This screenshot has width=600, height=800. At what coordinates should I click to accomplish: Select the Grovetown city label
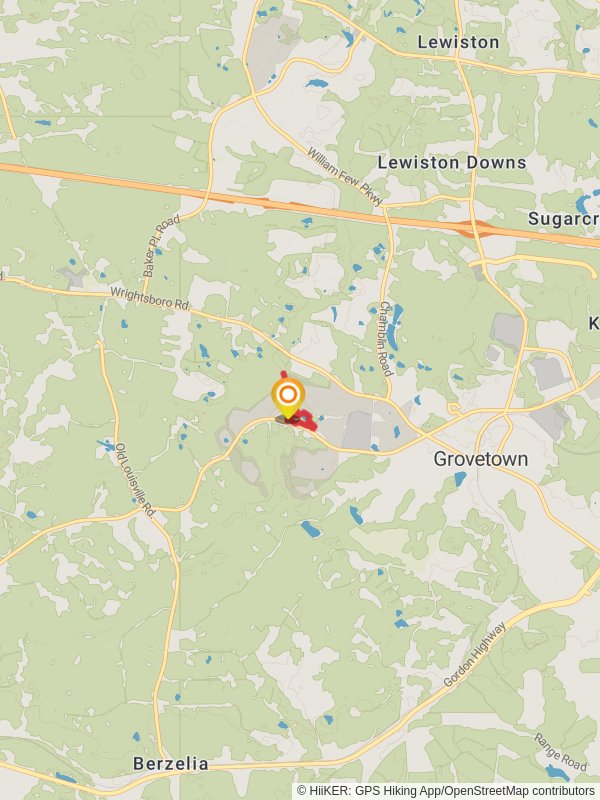click(x=481, y=459)
